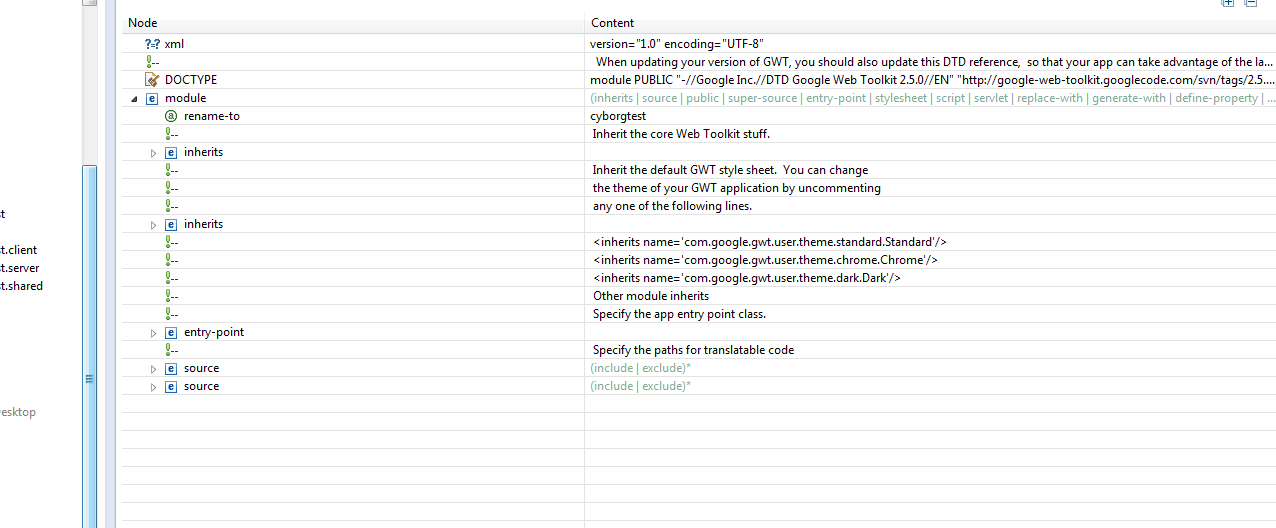The image size is (1276, 528).
Task: Click comment icon for 'Inherit the core Web Toolkit stuff'
Action: [171, 134]
